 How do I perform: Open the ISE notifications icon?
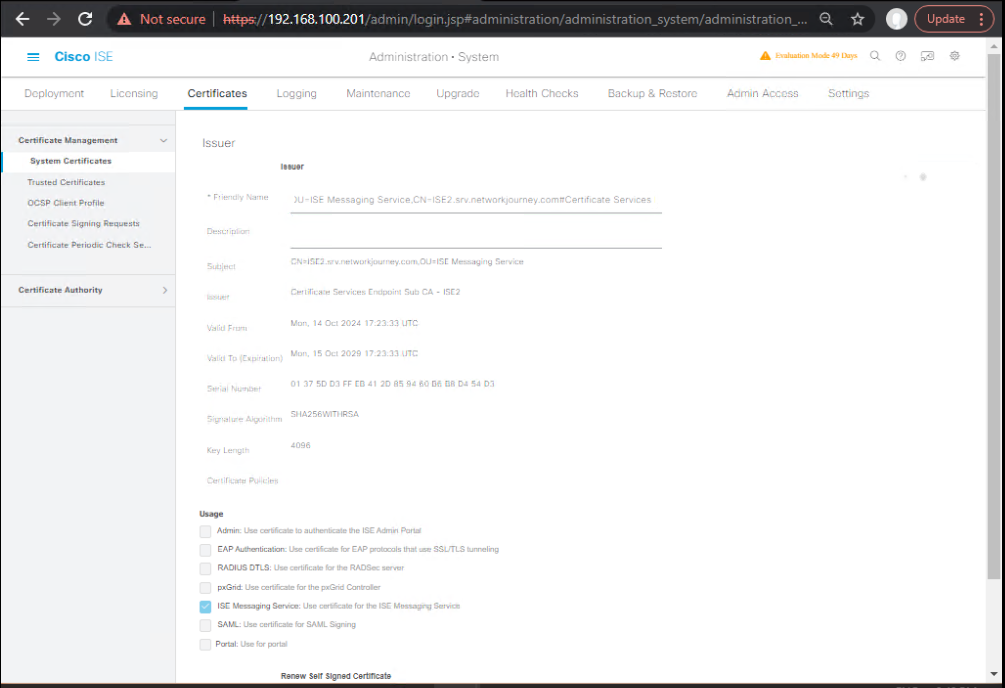[x=927, y=56]
